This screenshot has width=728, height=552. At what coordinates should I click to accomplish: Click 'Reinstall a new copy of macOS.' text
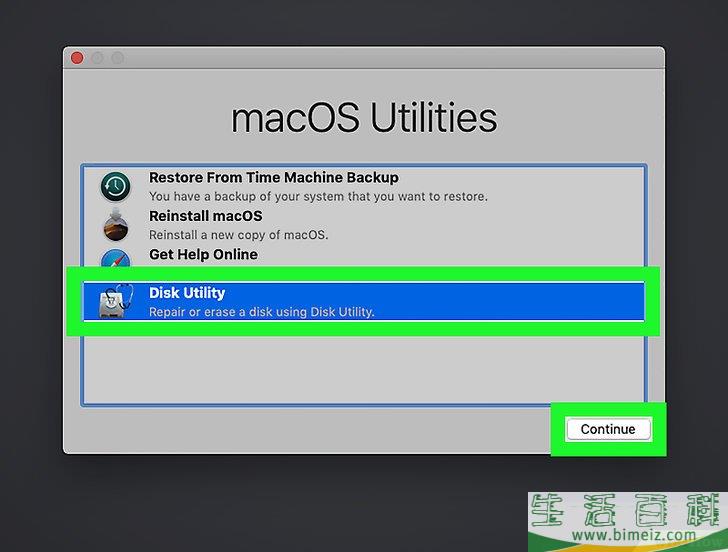coord(238,235)
